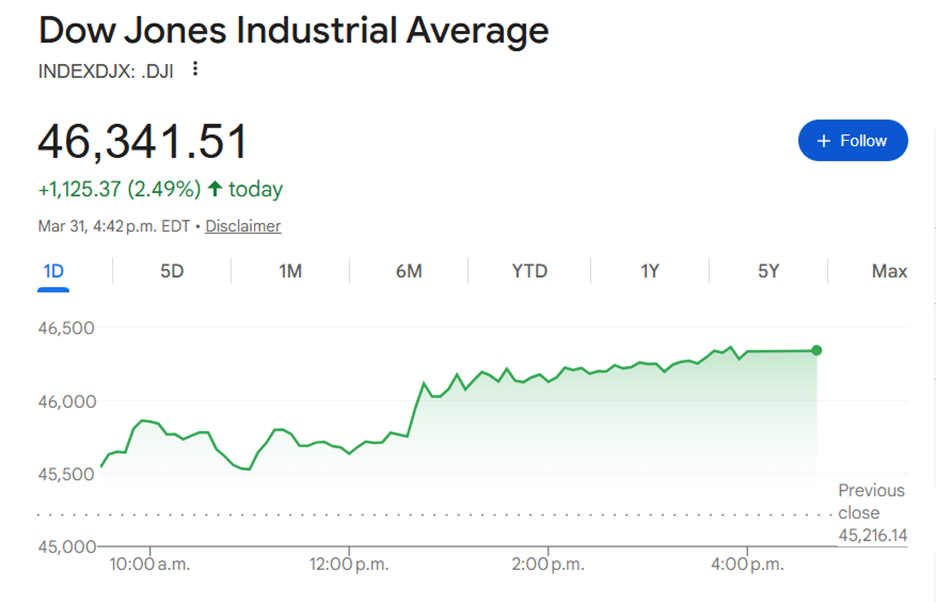
Task: Select the 5Y time range tab
Action: click(768, 271)
